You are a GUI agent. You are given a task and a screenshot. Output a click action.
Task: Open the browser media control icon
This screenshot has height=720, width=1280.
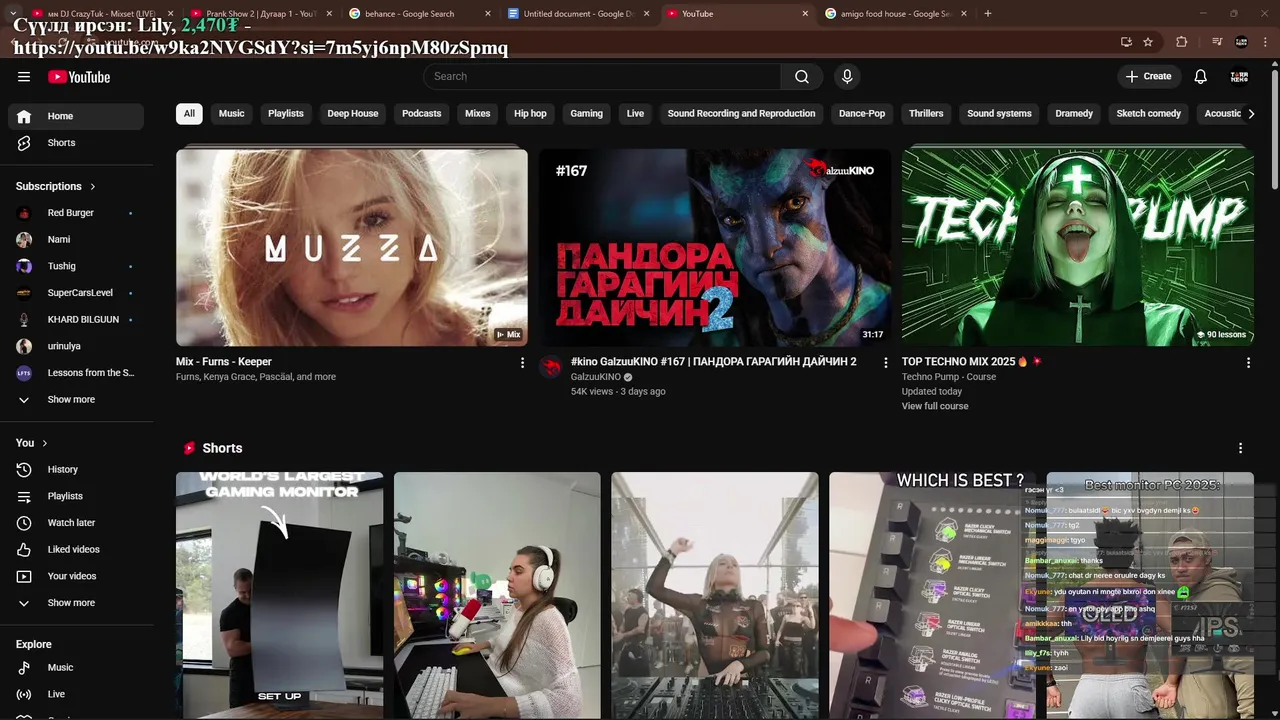(x=1217, y=42)
